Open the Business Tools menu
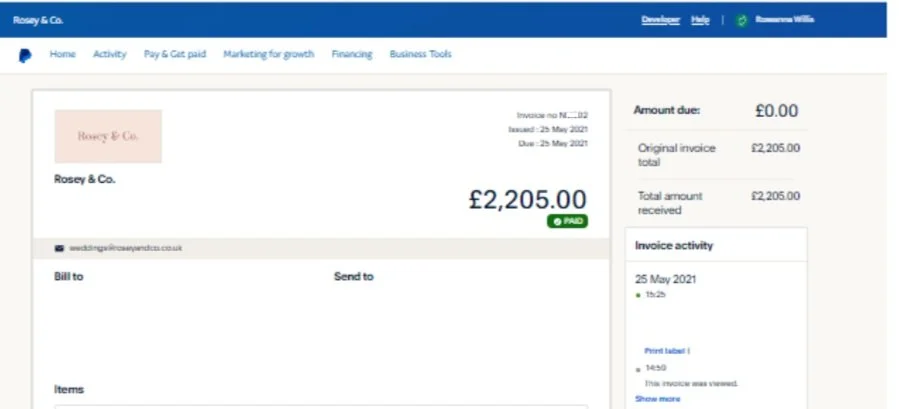 coord(421,54)
